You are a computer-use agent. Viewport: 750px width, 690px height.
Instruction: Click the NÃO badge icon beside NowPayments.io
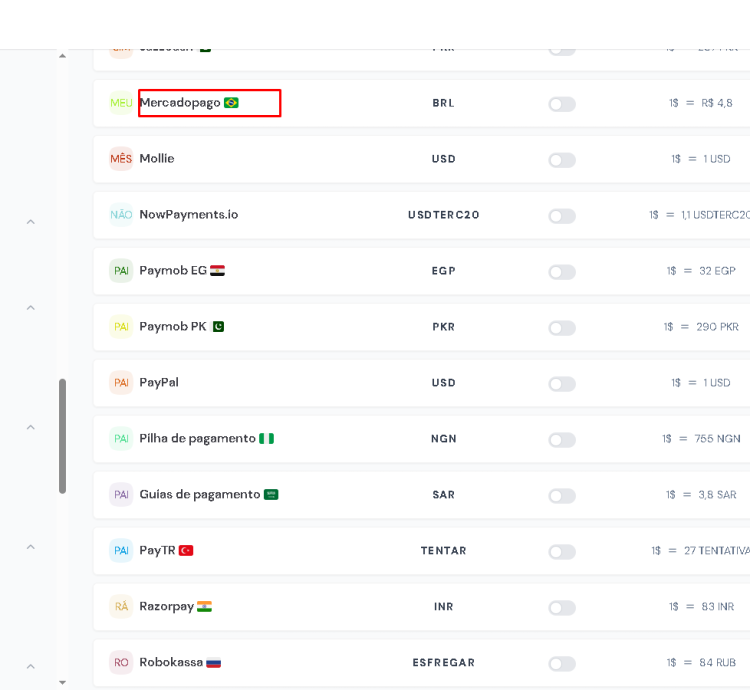tap(121, 215)
